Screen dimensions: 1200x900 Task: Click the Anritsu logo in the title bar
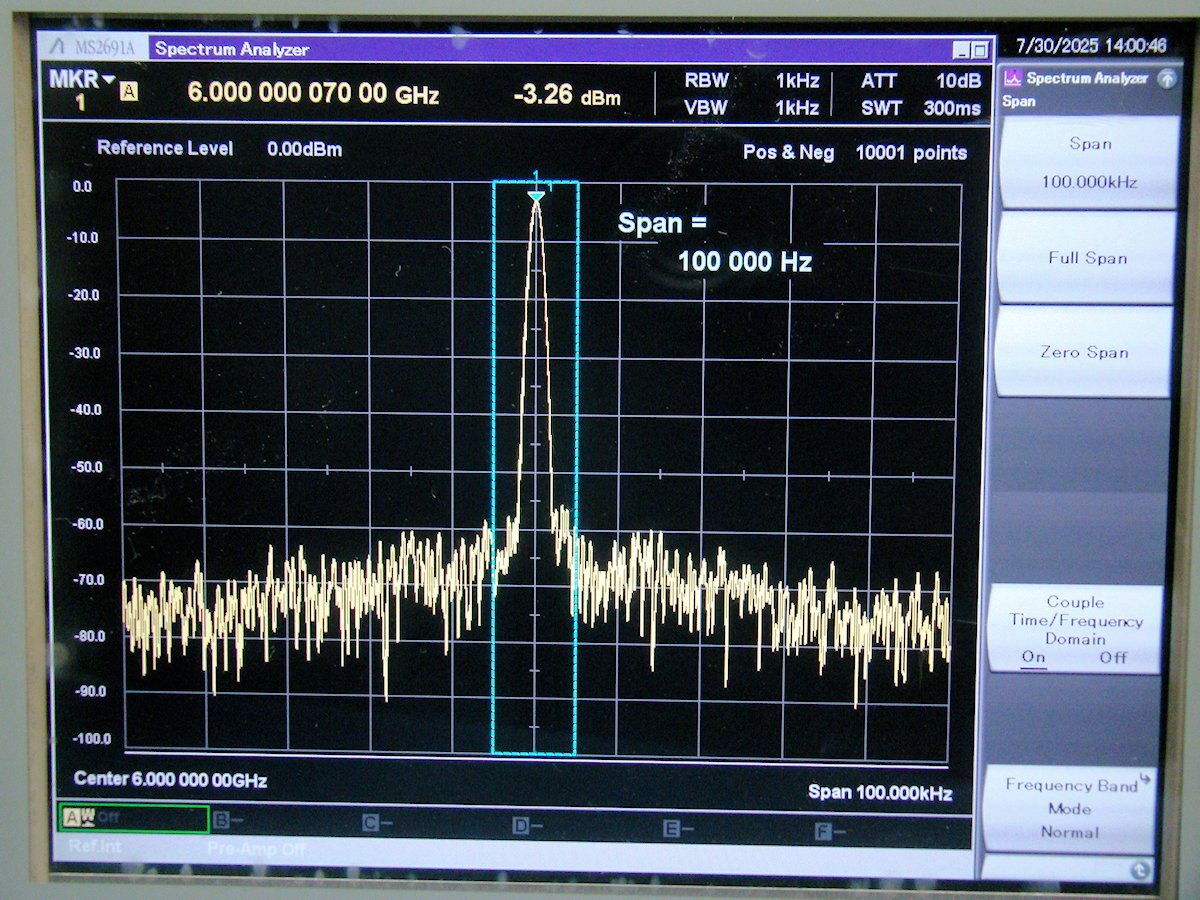(x=57, y=49)
